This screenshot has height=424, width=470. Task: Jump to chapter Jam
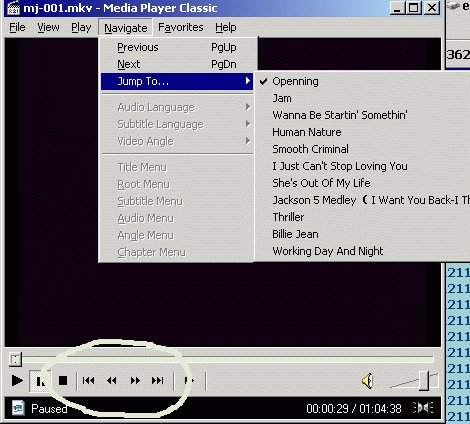click(363, 98)
